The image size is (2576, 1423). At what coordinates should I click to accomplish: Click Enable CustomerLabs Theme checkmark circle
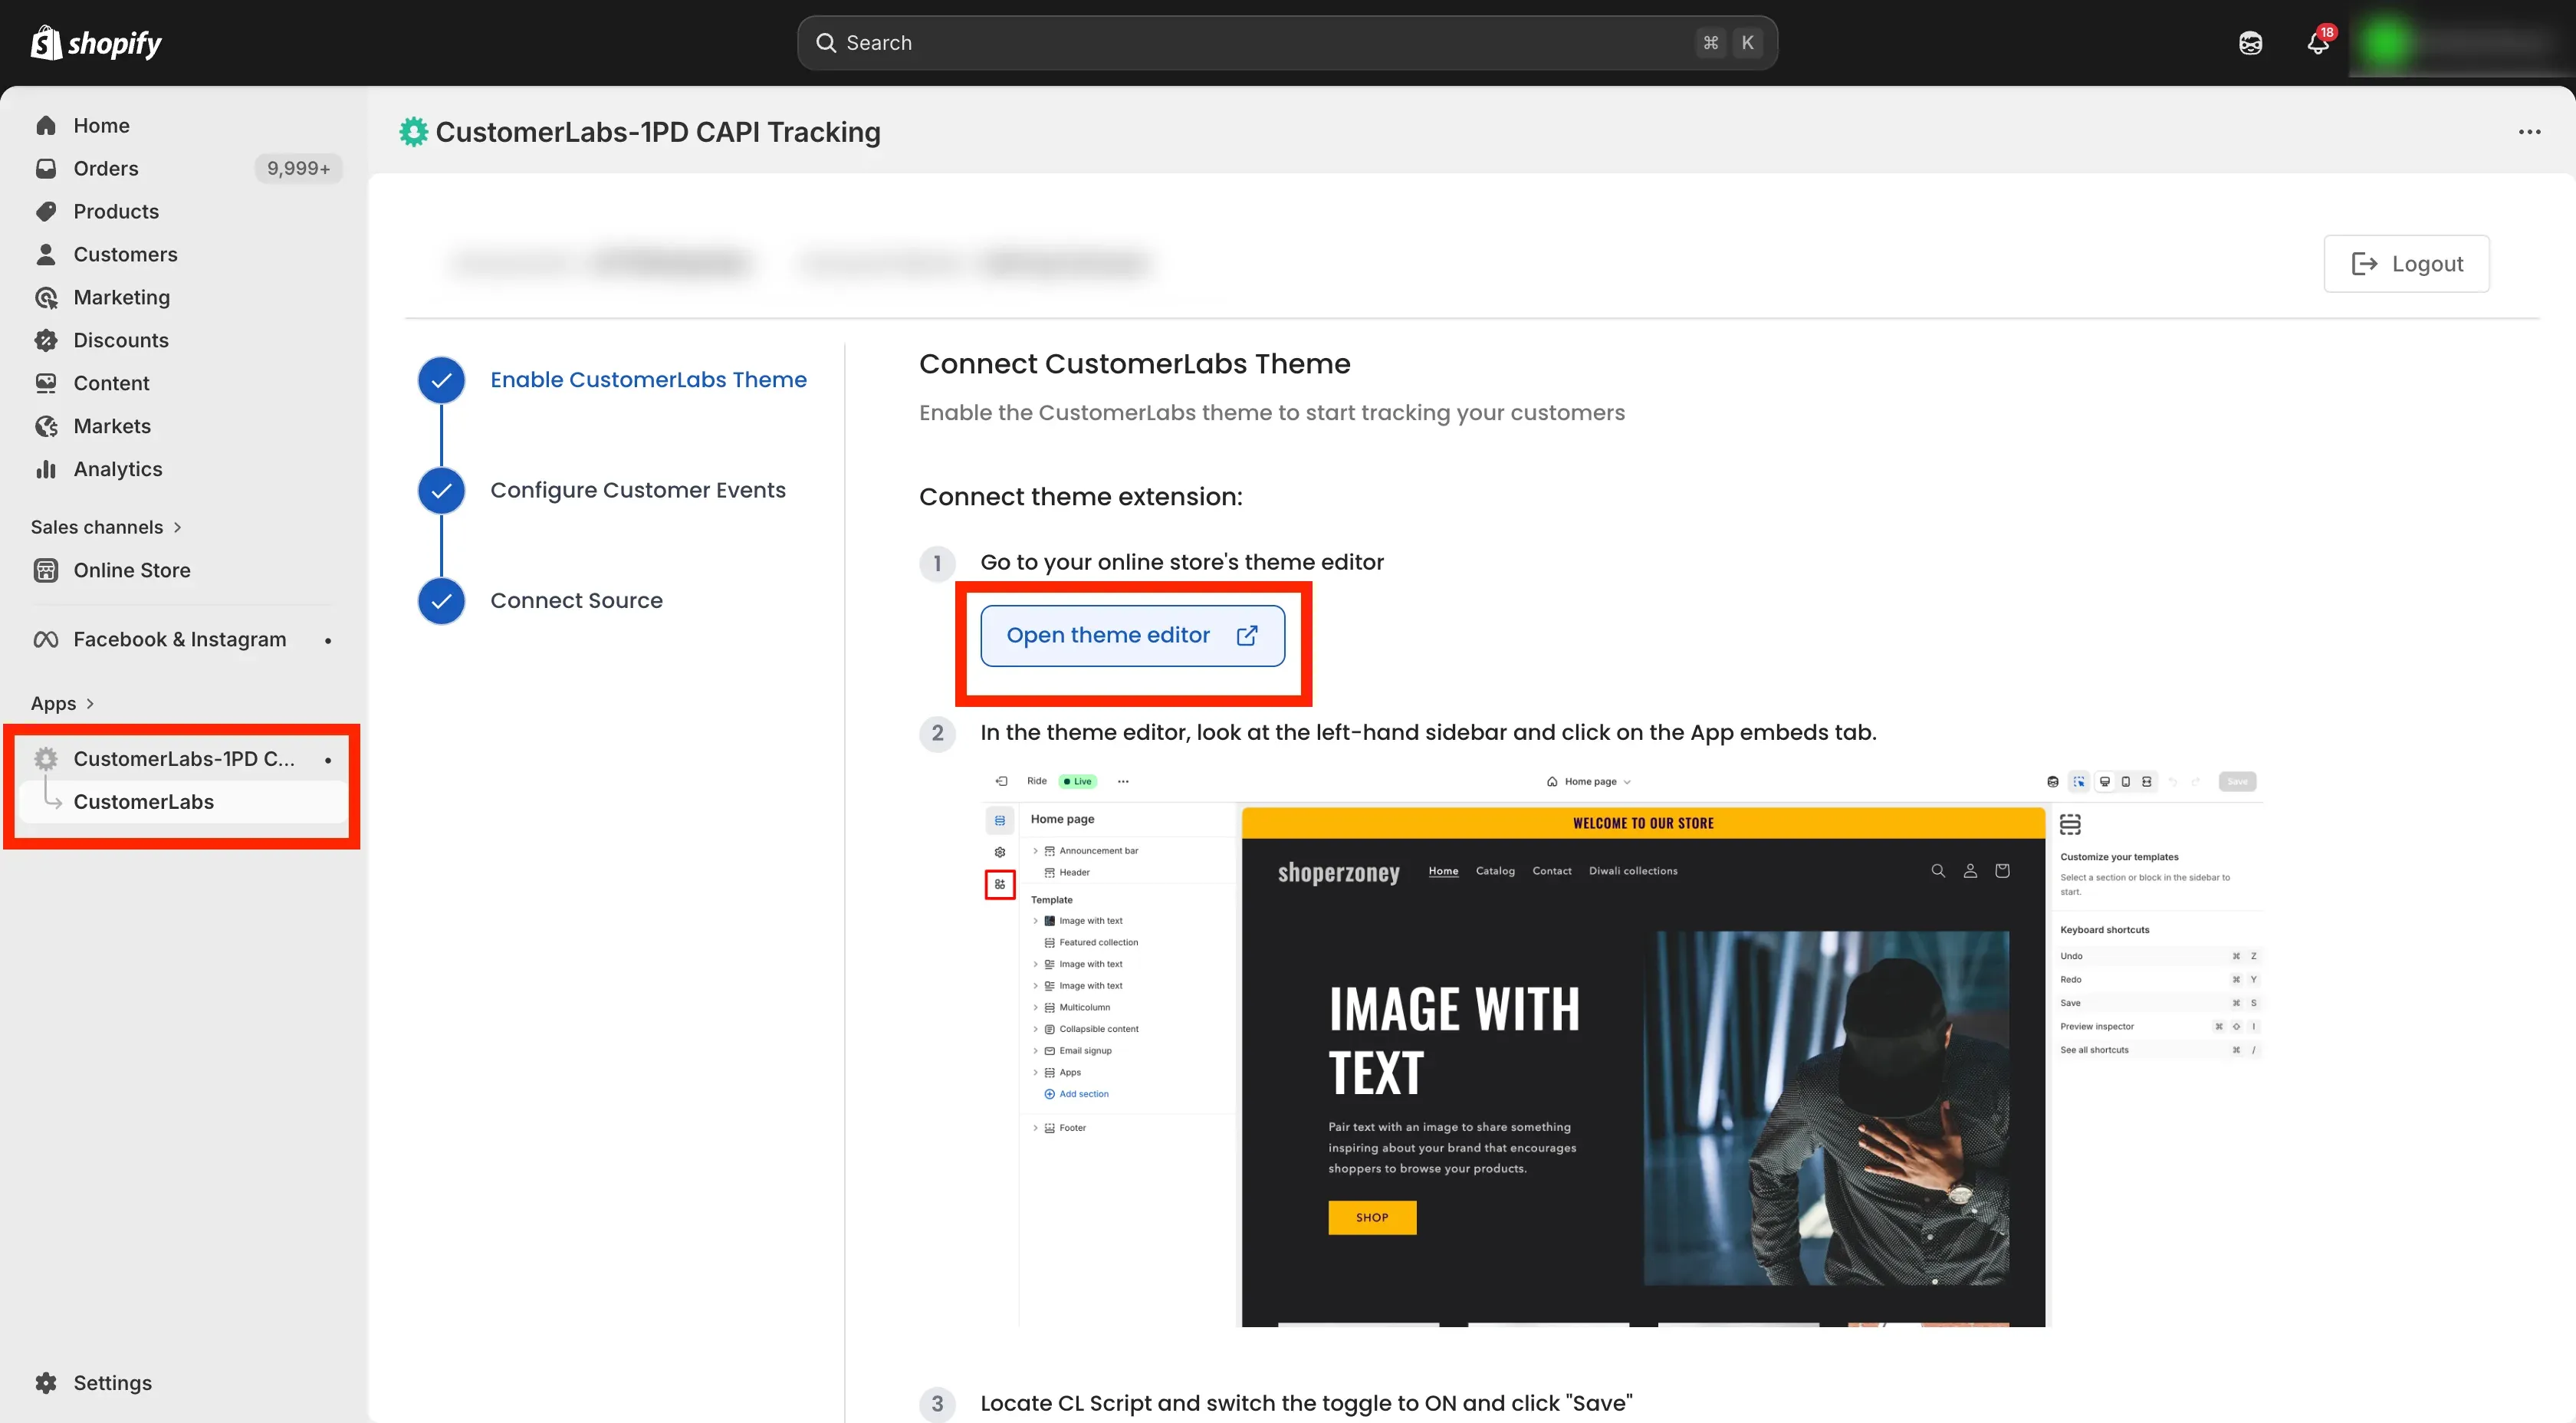pos(441,380)
